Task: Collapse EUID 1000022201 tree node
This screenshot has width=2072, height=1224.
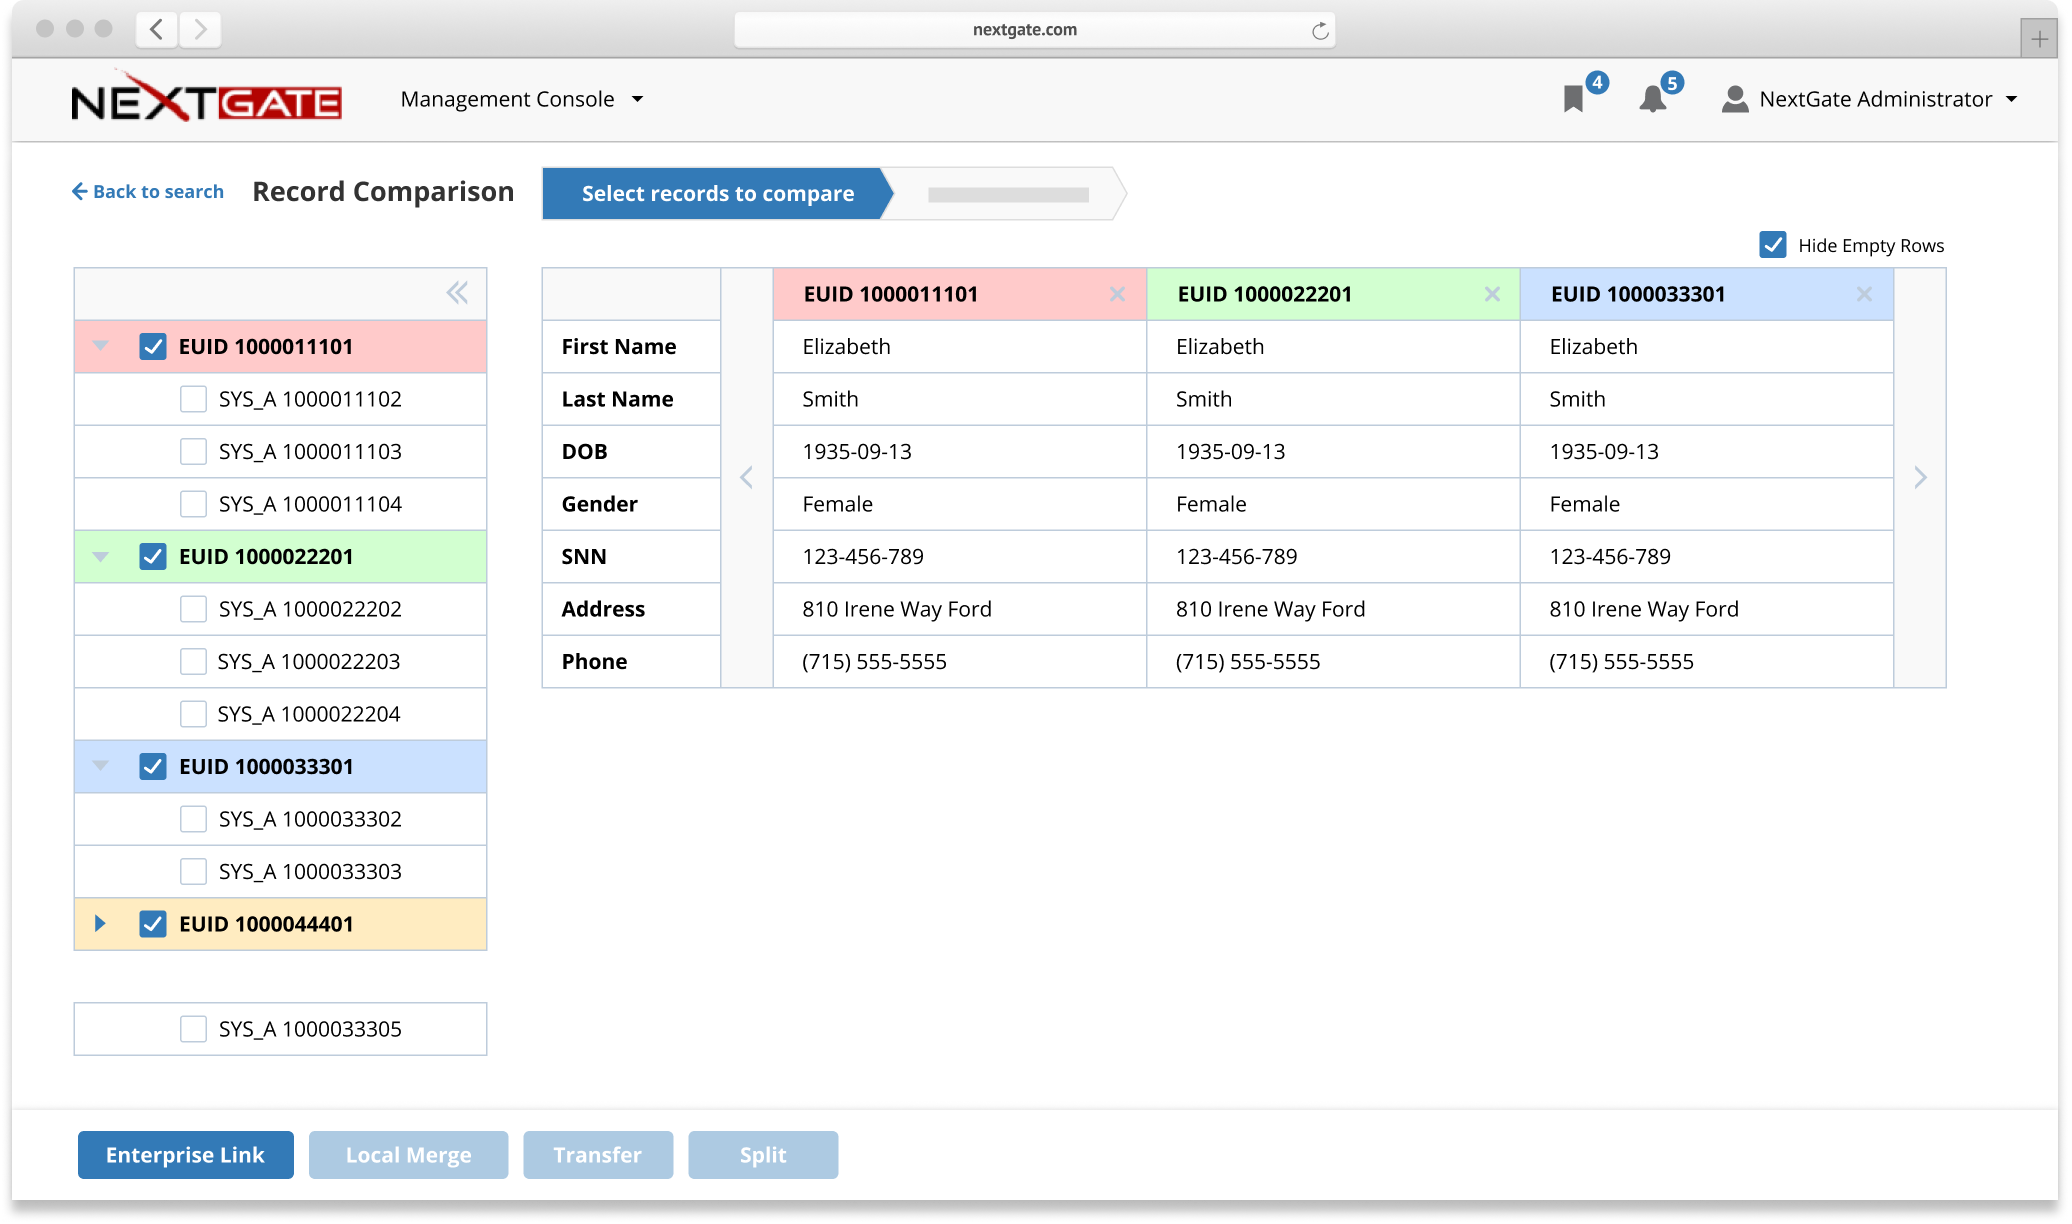Action: tap(100, 556)
